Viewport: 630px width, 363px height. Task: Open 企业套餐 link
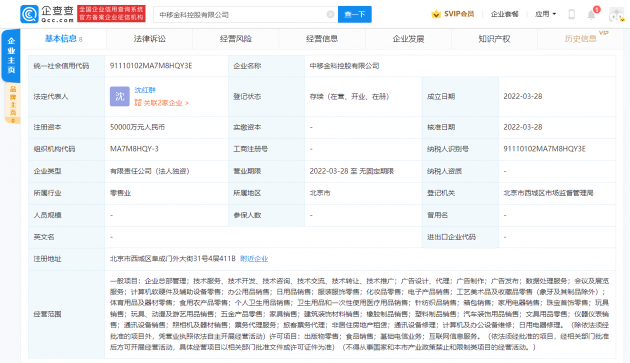tap(504, 14)
